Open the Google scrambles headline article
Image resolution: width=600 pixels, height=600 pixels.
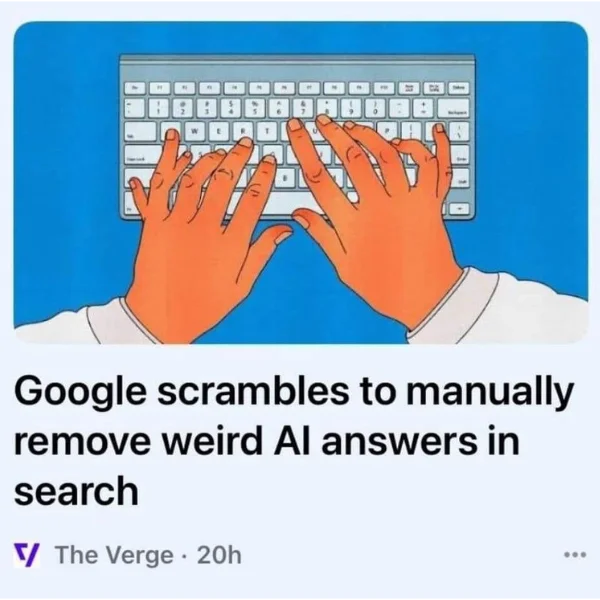(x=294, y=442)
